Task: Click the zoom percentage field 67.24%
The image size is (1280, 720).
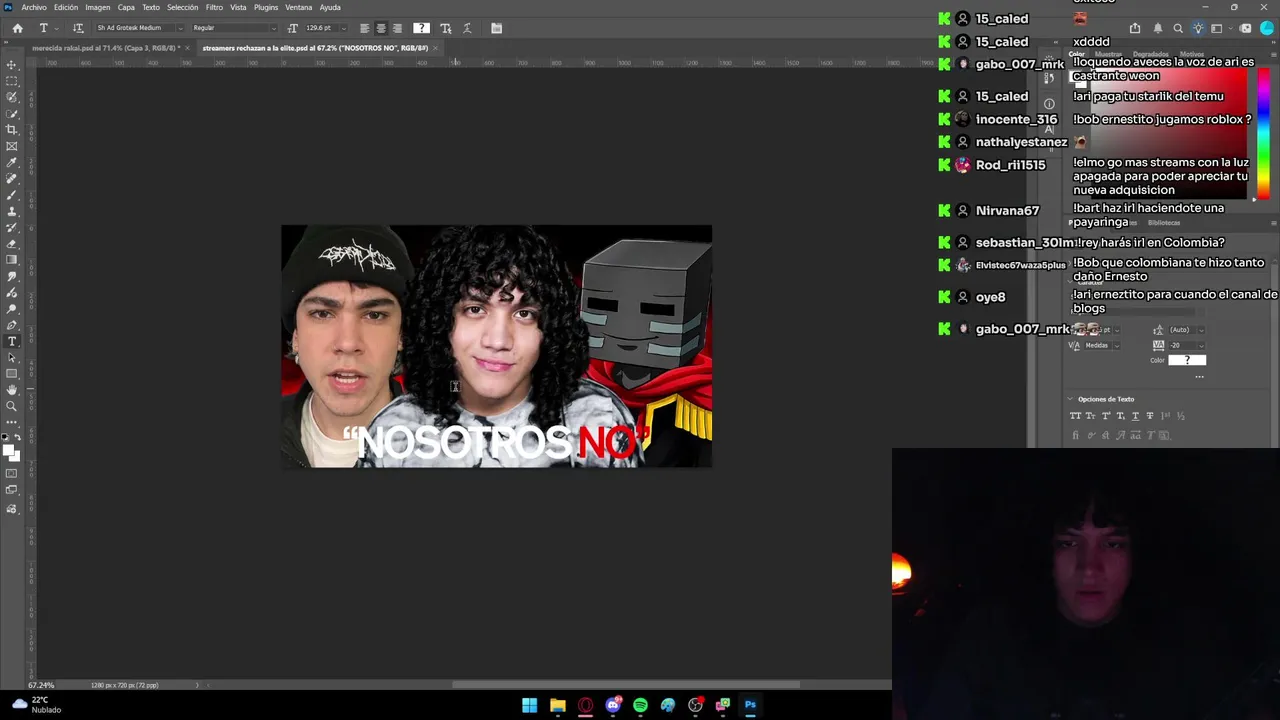Action: [x=41, y=685]
